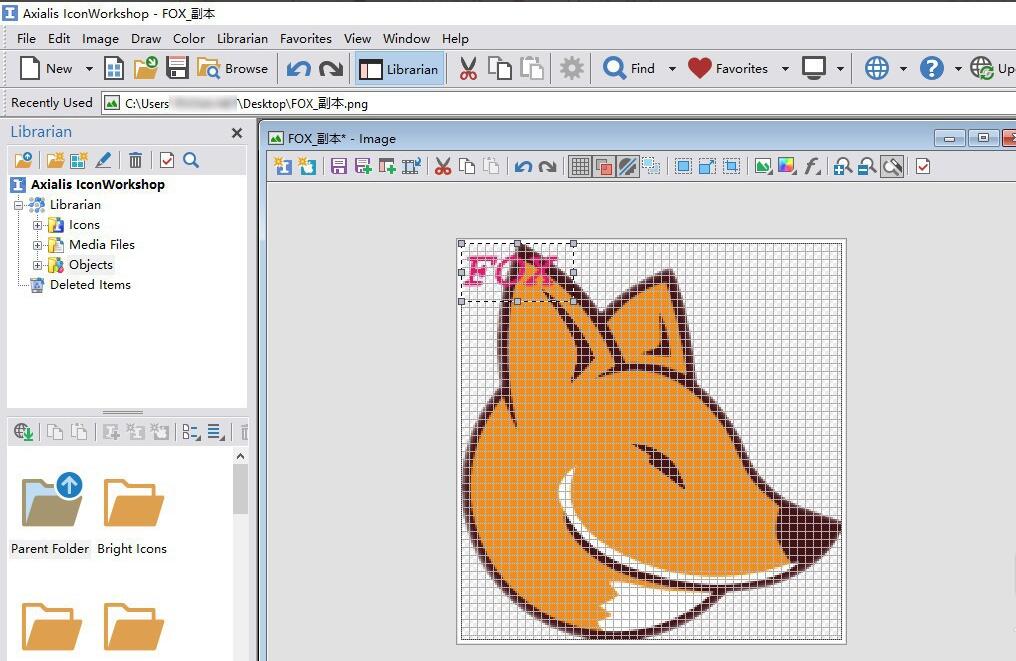The height and width of the screenshot is (661, 1016).
Task: Open the Favorites menu in menu bar
Action: point(305,38)
